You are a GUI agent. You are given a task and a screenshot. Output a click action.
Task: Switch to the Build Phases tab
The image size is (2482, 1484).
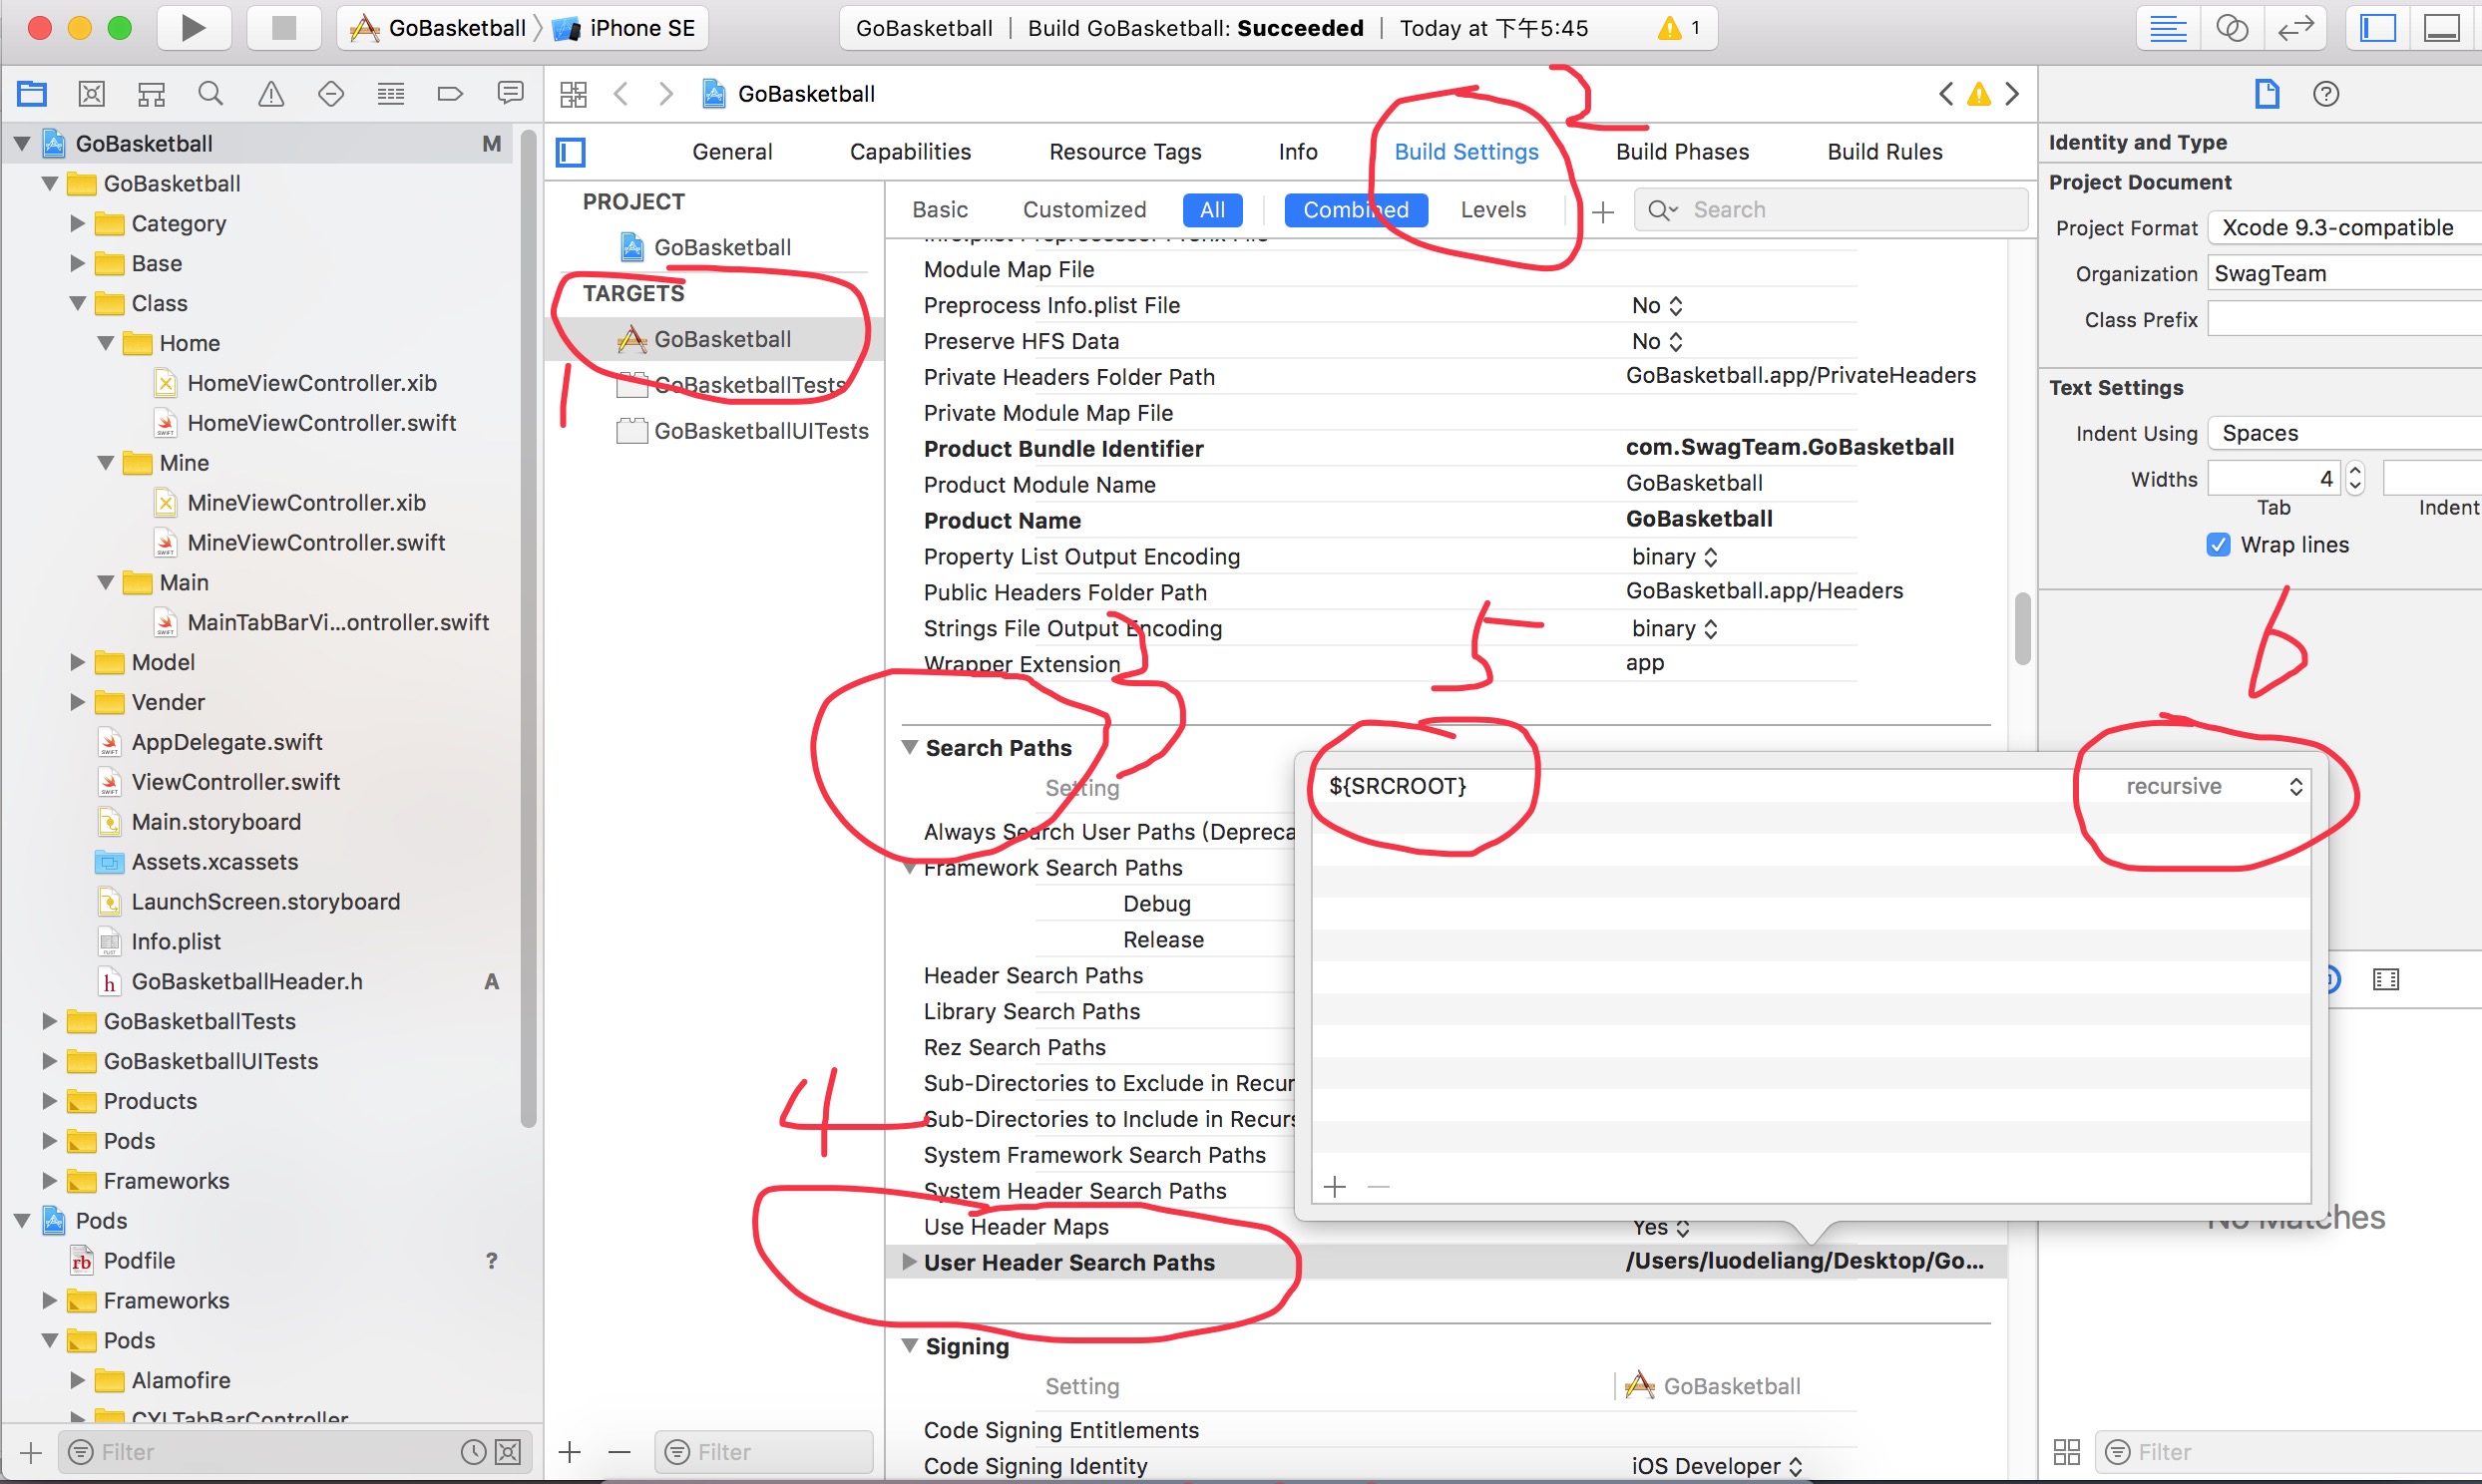pos(1682,152)
